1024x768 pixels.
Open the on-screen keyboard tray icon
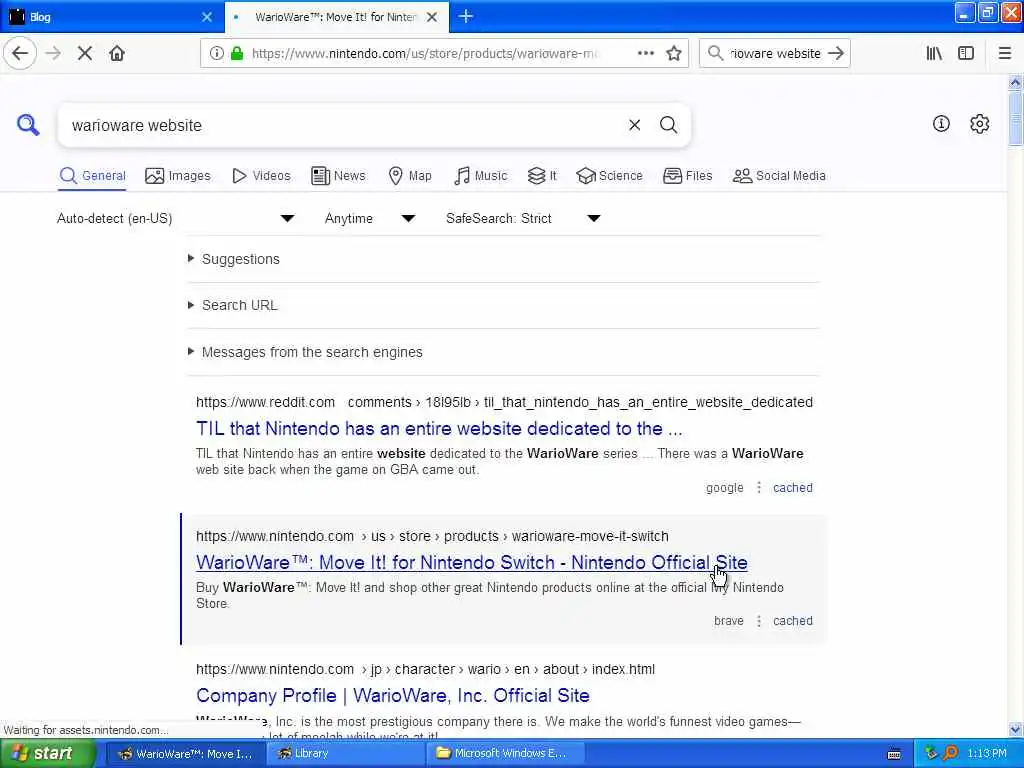[x=894, y=754]
